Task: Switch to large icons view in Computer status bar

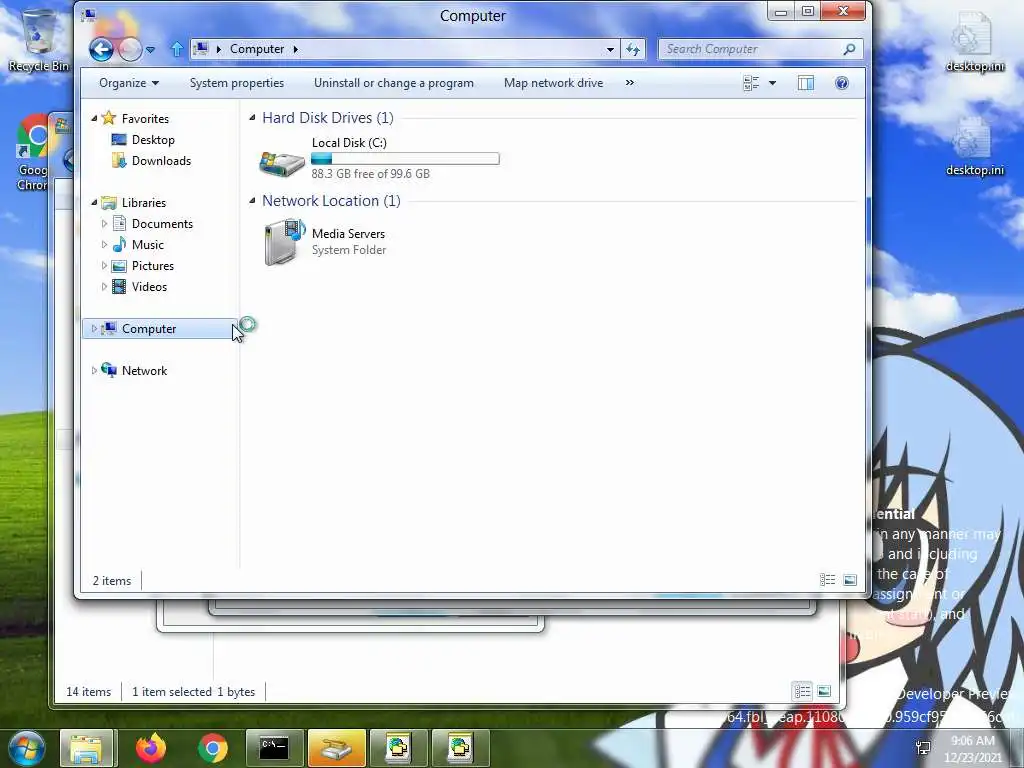Action: [x=850, y=580]
